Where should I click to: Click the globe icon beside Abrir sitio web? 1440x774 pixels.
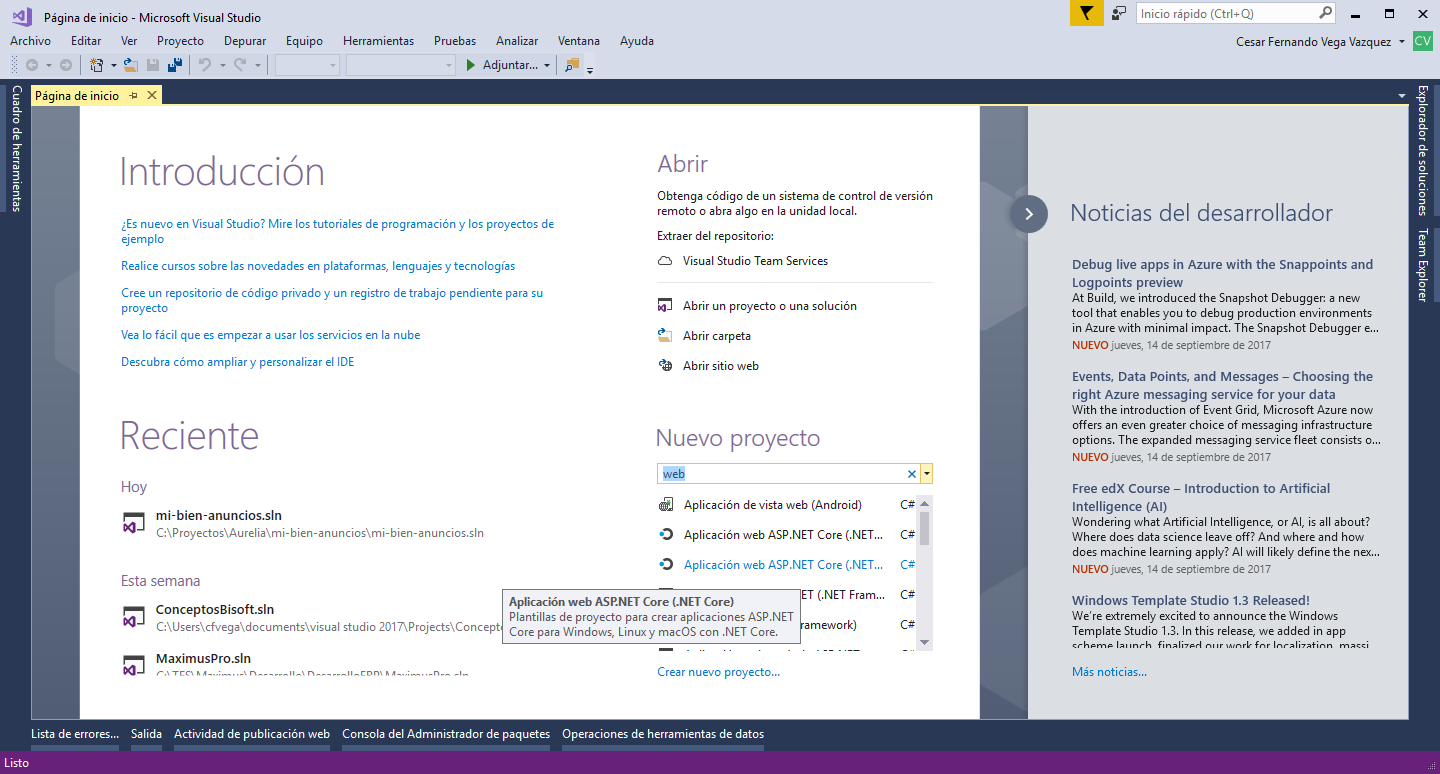click(665, 366)
